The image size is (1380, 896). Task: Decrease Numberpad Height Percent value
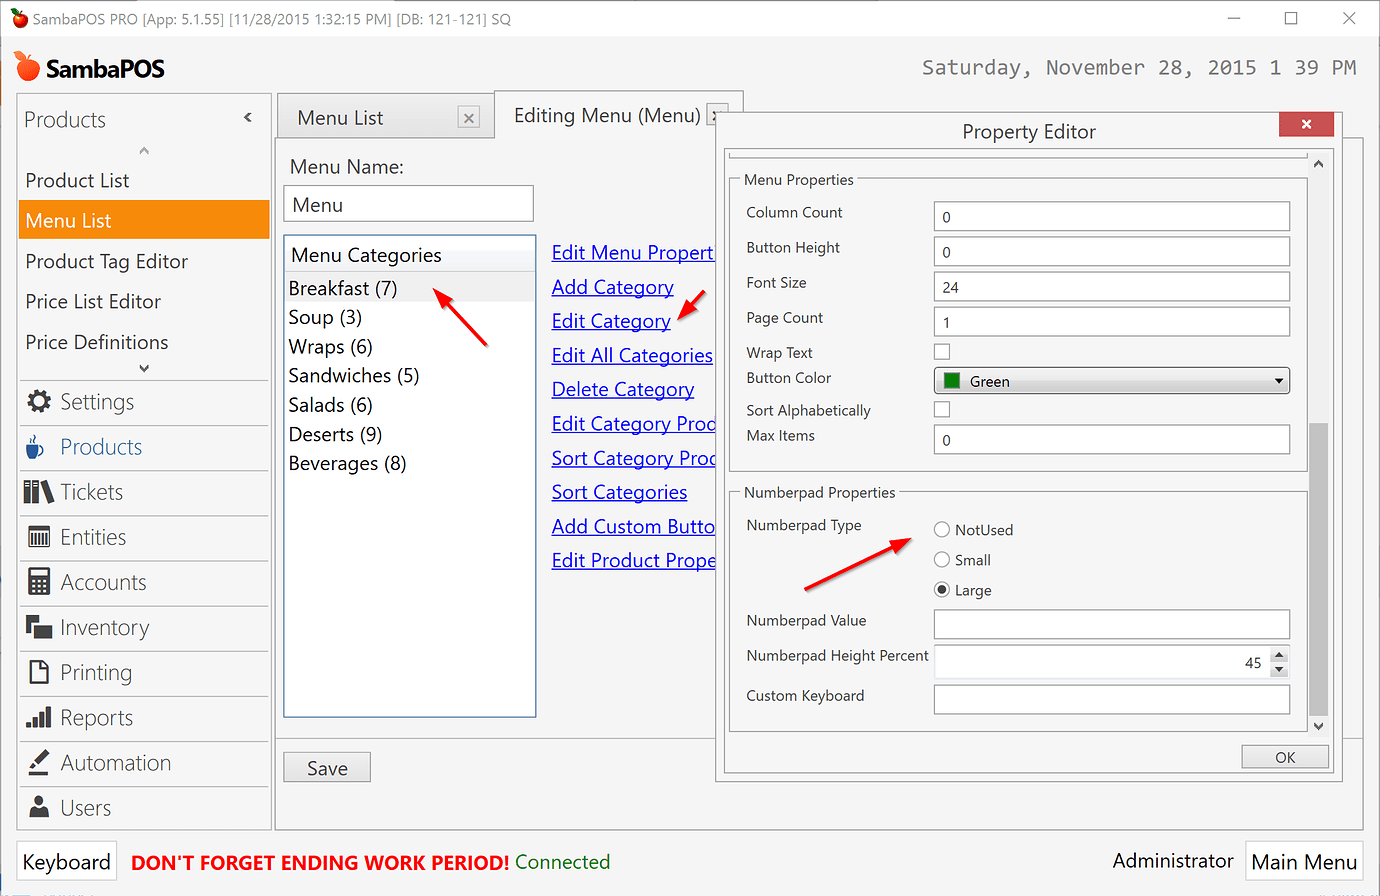point(1279,669)
